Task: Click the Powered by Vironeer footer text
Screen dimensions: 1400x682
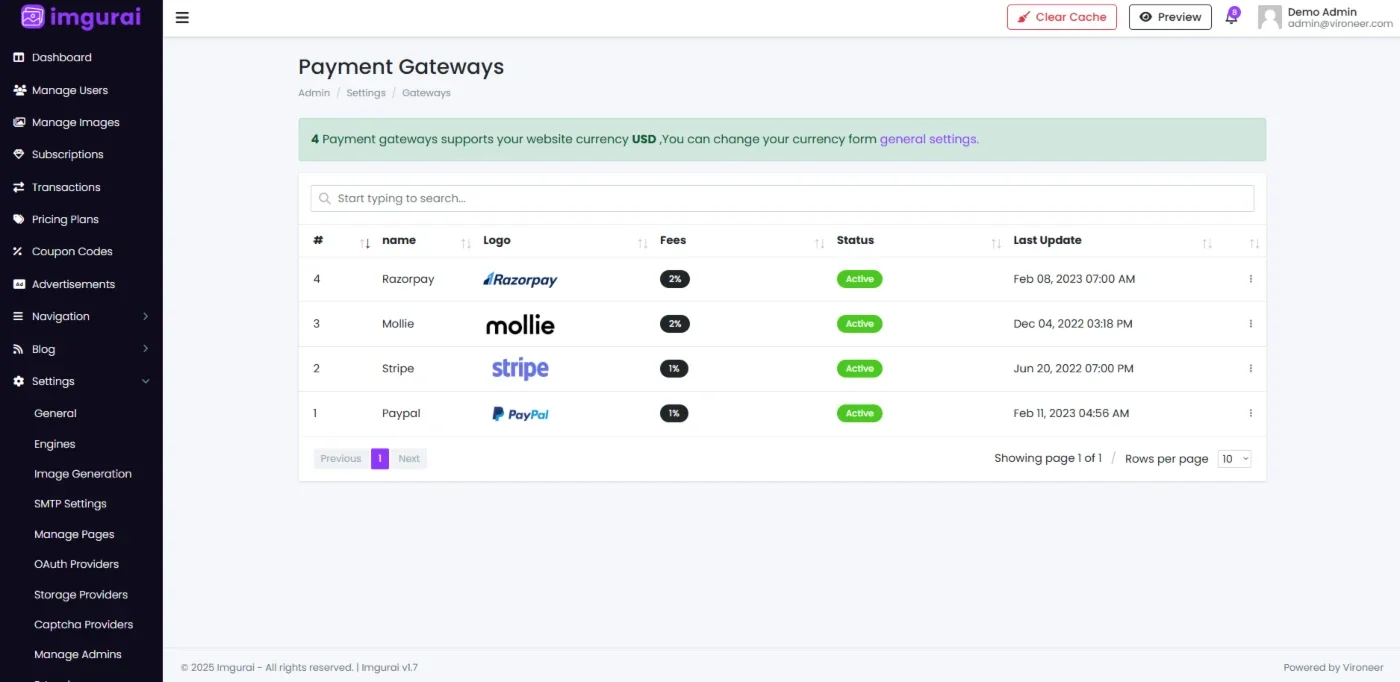Action: pos(1333,667)
